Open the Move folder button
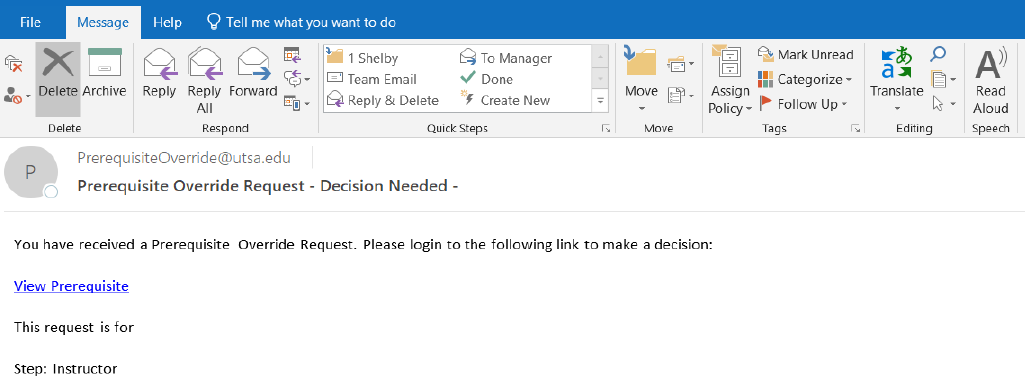 [x=641, y=79]
